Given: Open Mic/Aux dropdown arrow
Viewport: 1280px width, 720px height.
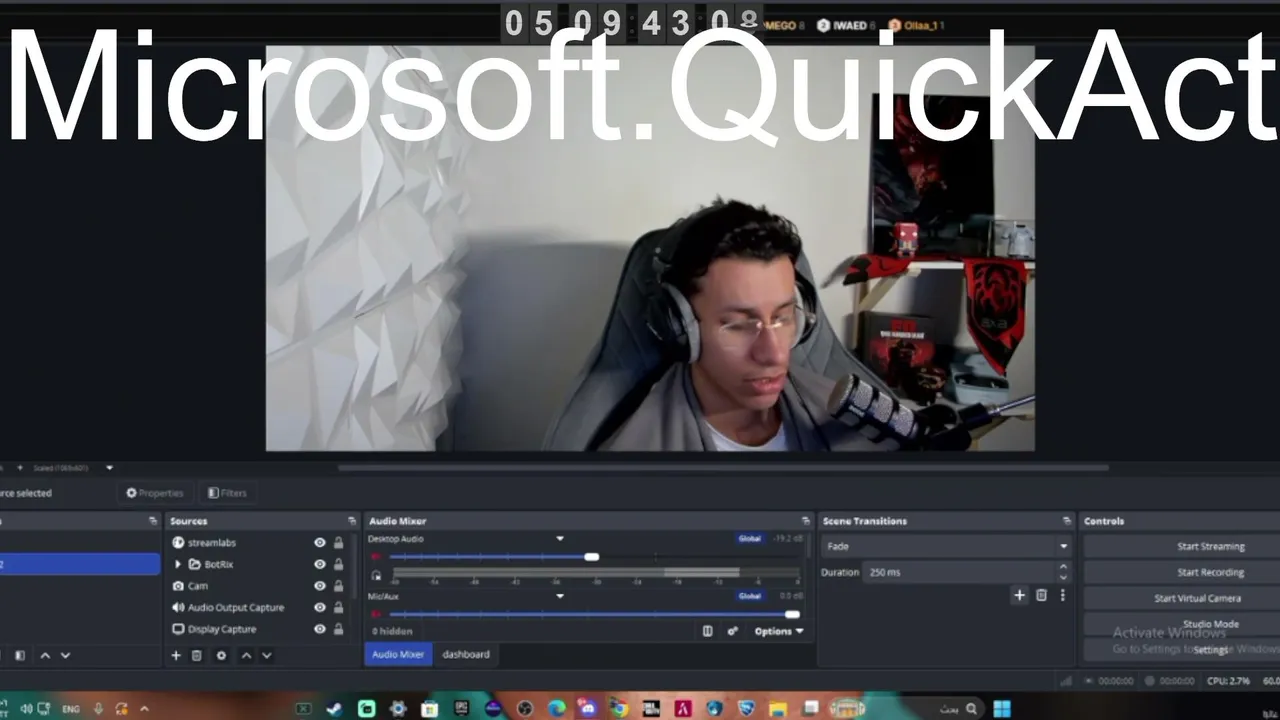Looking at the screenshot, I should (x=560, y=596).
